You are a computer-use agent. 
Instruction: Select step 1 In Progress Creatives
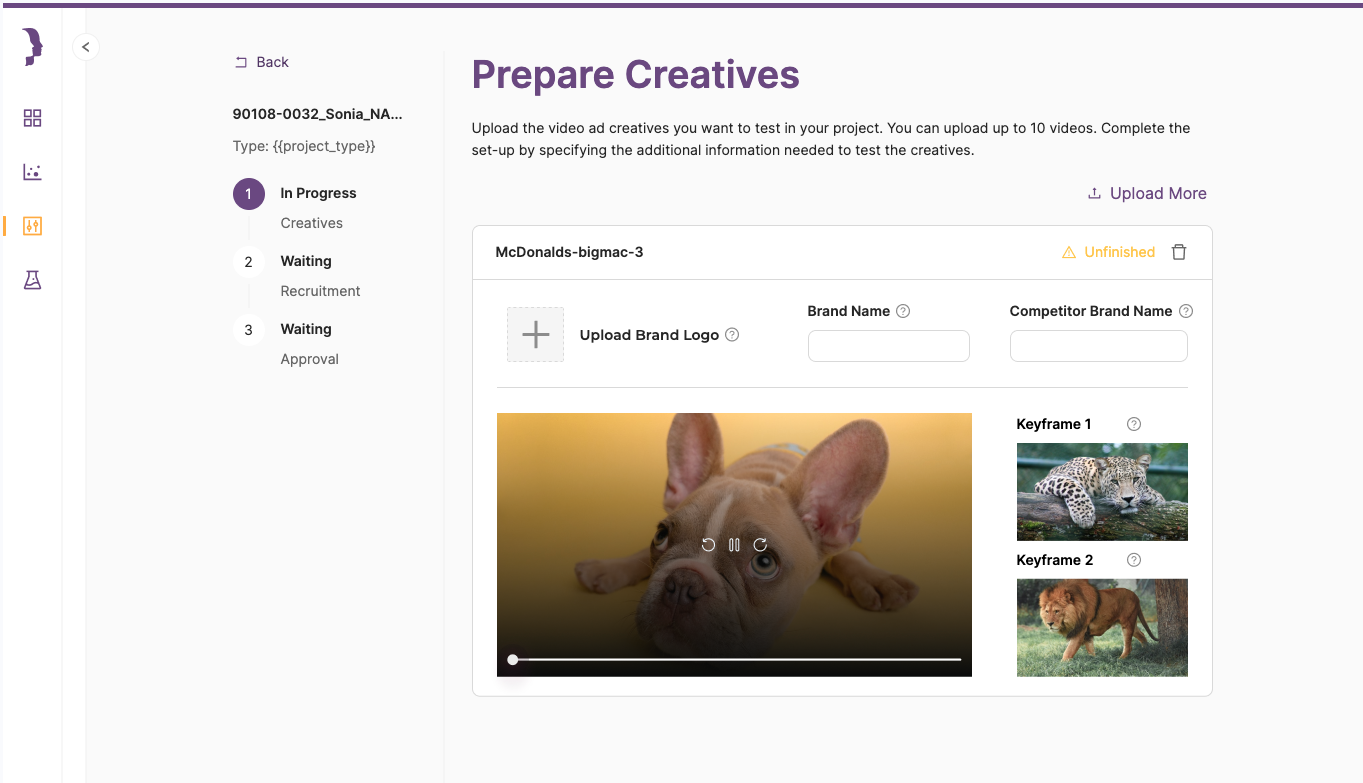(x=295, y=207)
